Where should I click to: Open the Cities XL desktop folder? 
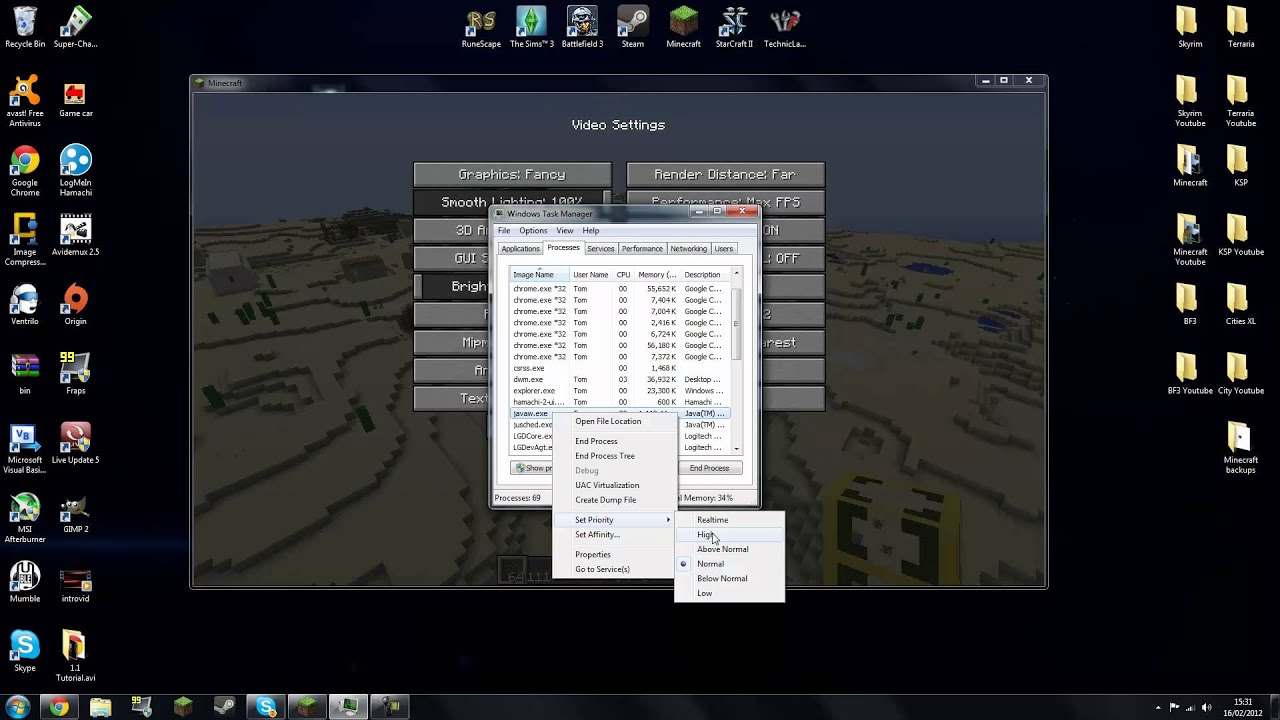tap(1240, 305)
